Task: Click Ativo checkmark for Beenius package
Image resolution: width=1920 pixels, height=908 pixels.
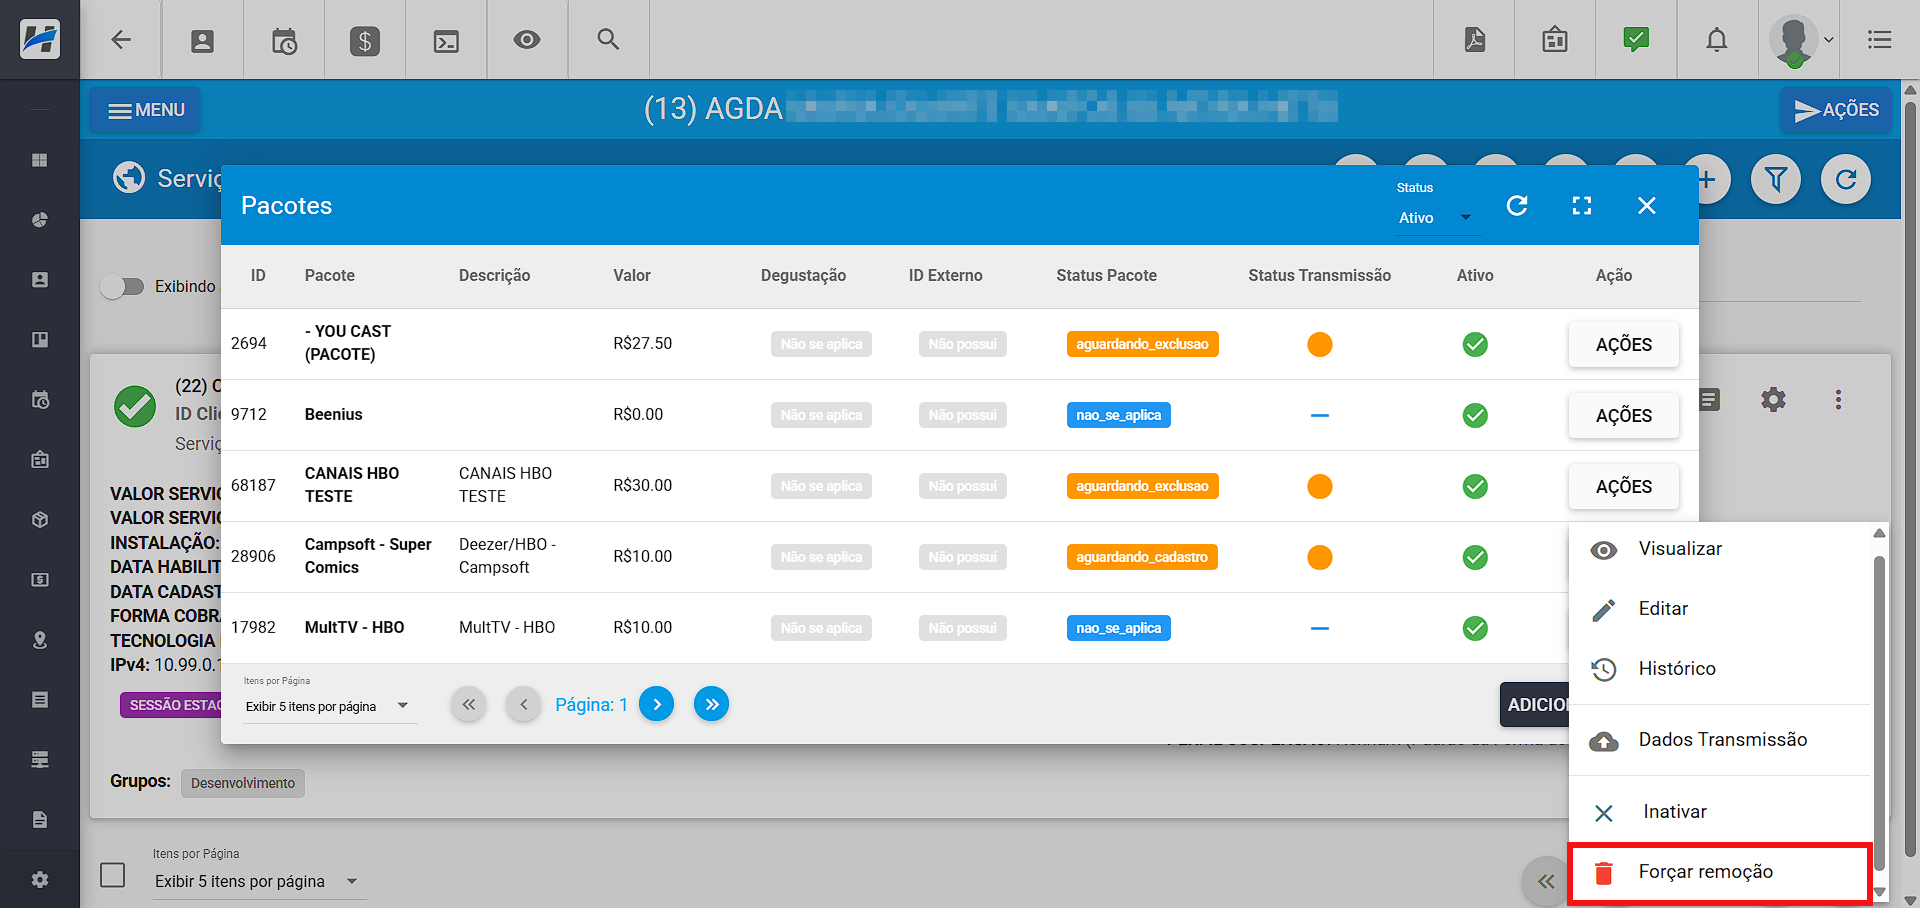Action: click(x=1475, y=415)
